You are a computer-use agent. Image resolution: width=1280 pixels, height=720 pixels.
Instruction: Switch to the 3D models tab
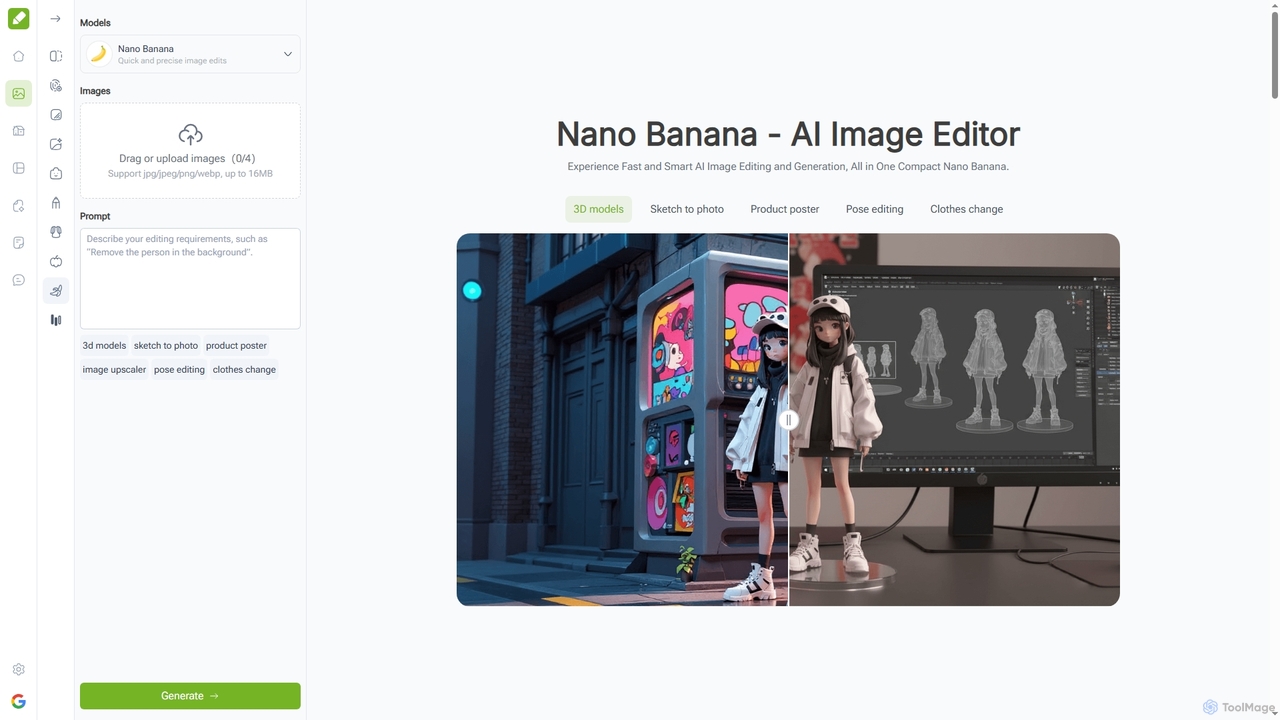(598, 209)
